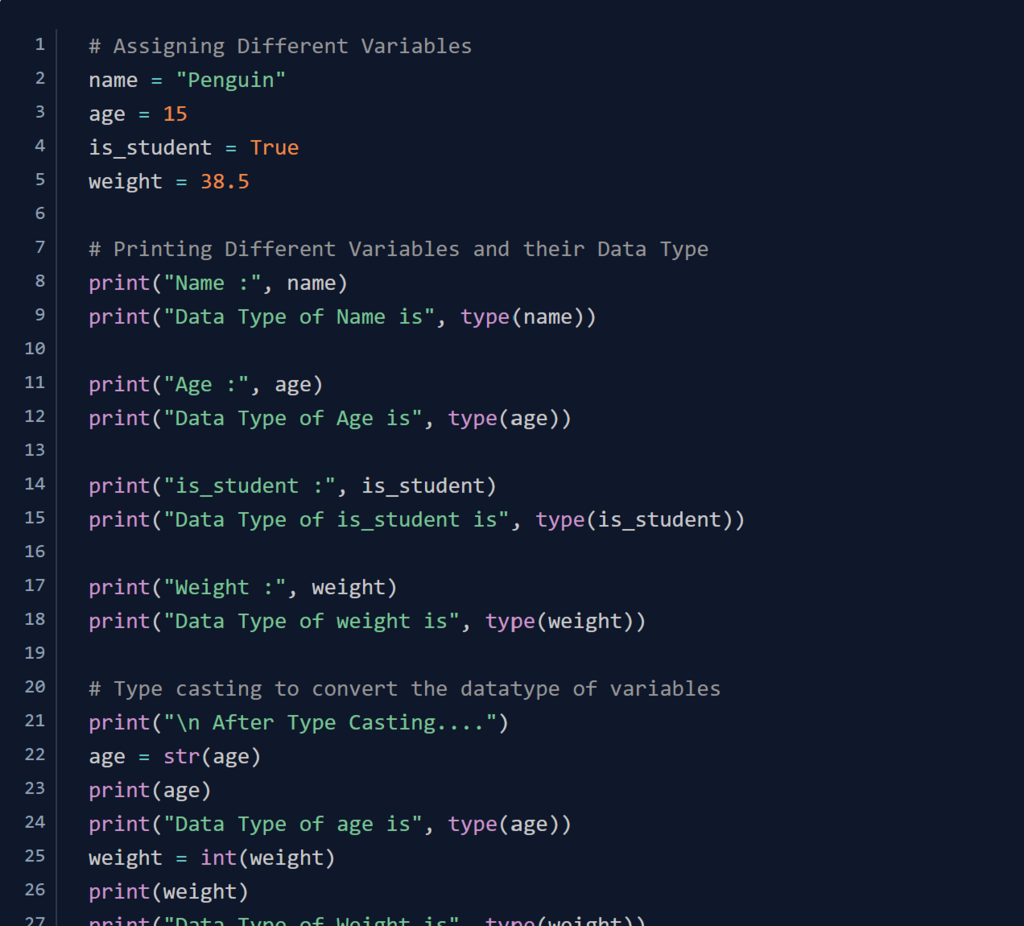1024x926 pixels.
Task: Click the "Data Type of is_student is" string
Action: pyautogui.click(x=336, y=520)
